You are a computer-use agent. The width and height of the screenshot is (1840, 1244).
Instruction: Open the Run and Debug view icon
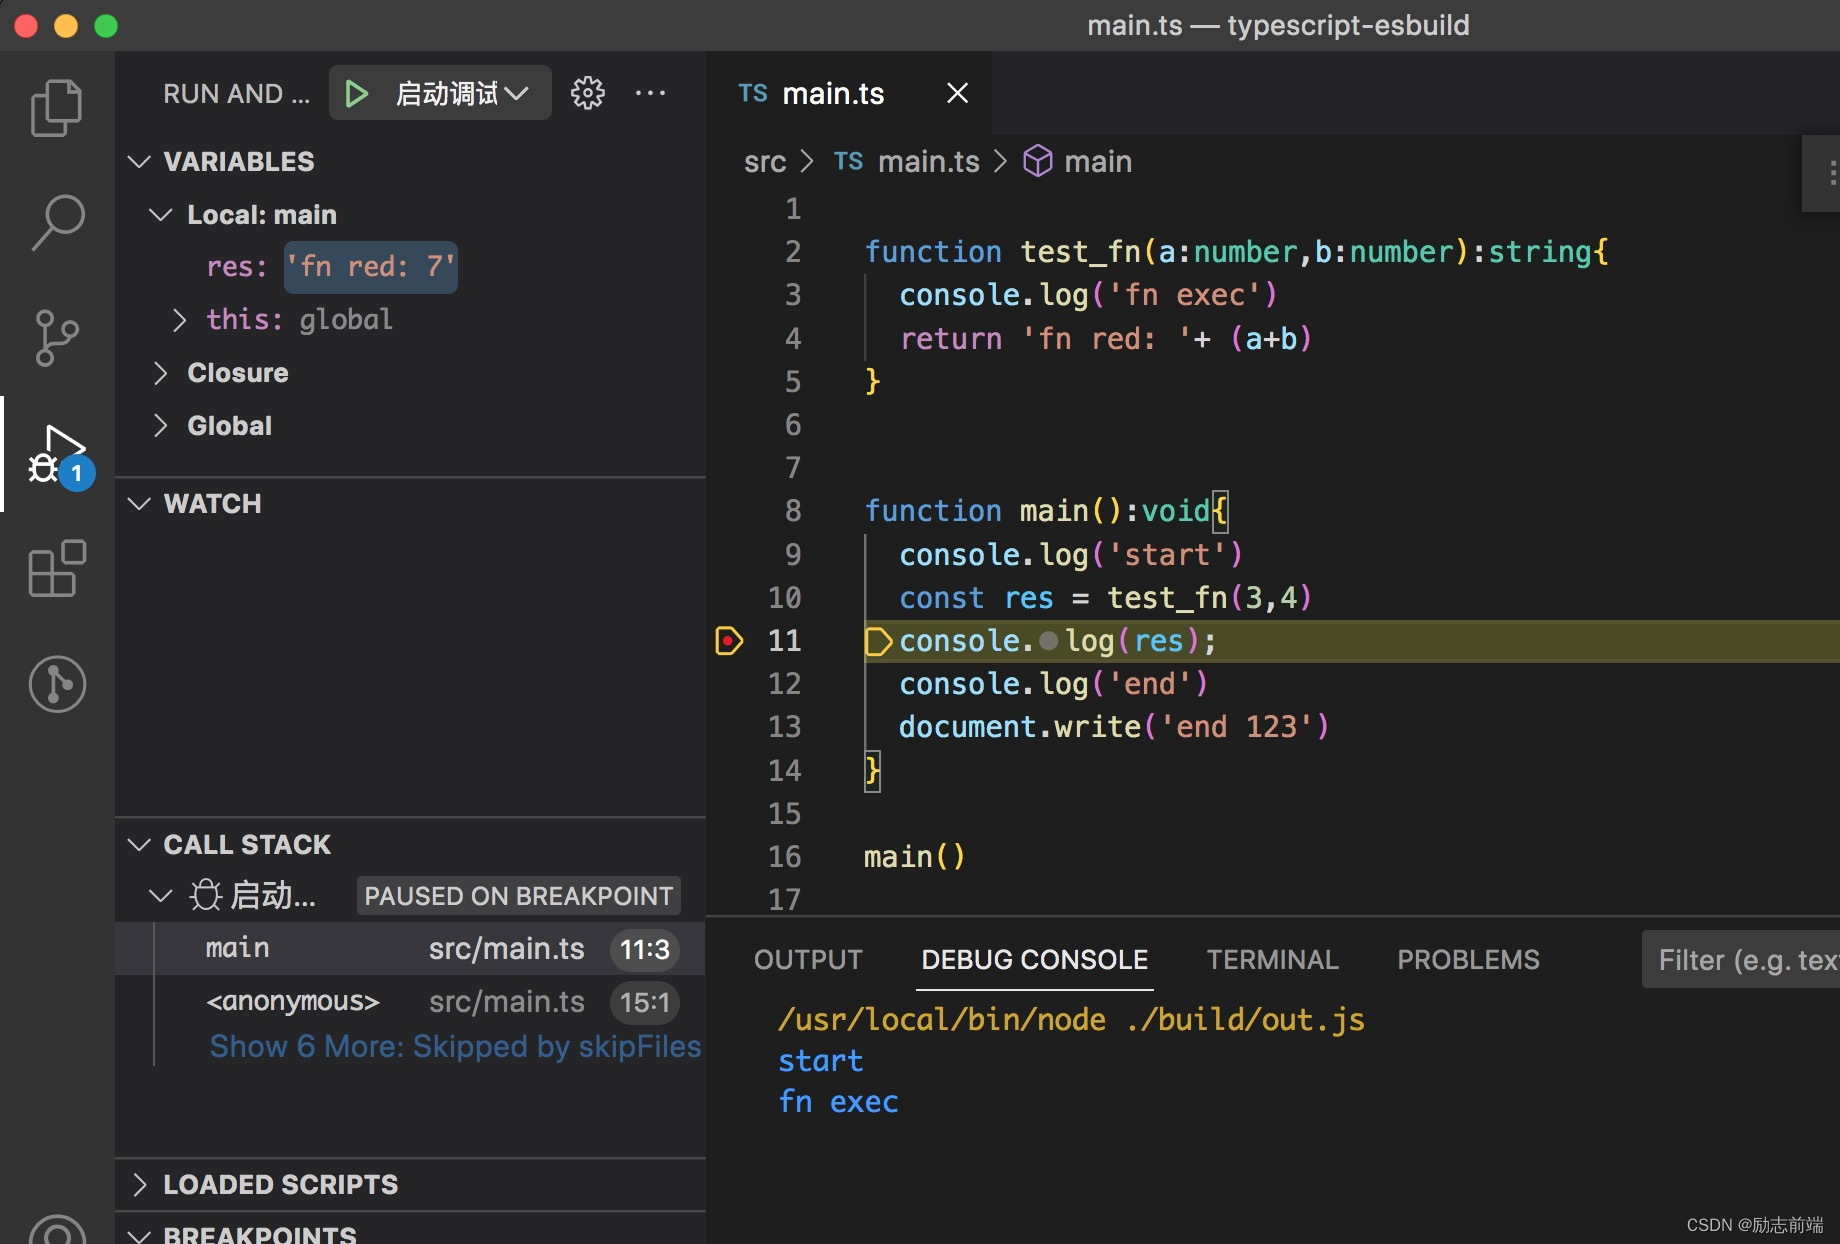(59, 455)
